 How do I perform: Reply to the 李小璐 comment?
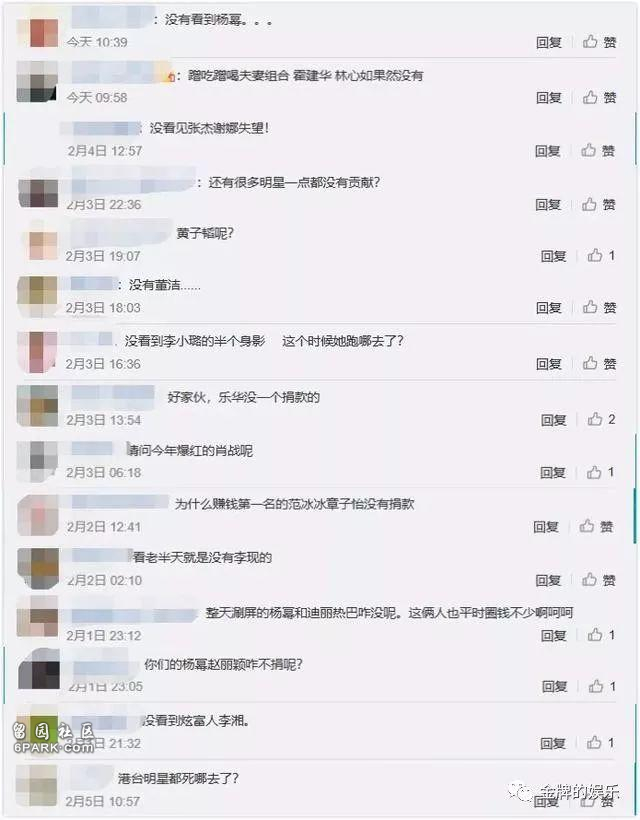(548, 363)
